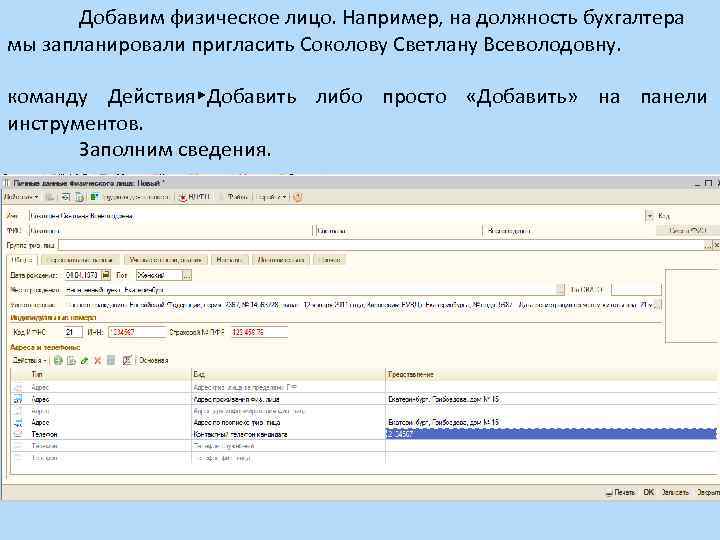Click the Имя full name field
The image size is (720, 540).
tap(337, 216)
